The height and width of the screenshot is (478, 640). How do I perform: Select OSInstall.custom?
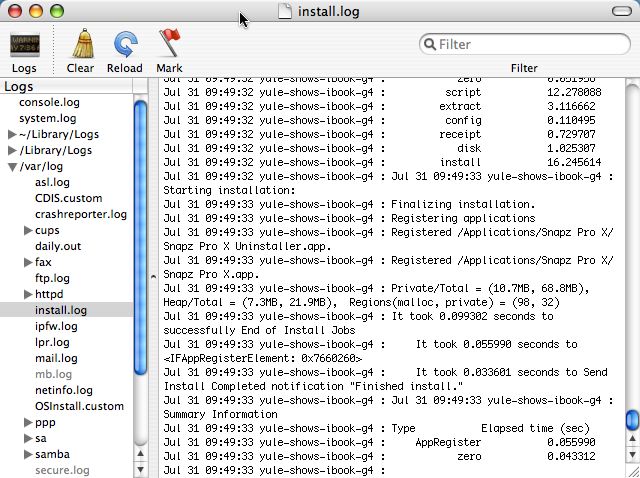(x=79, y=407)
